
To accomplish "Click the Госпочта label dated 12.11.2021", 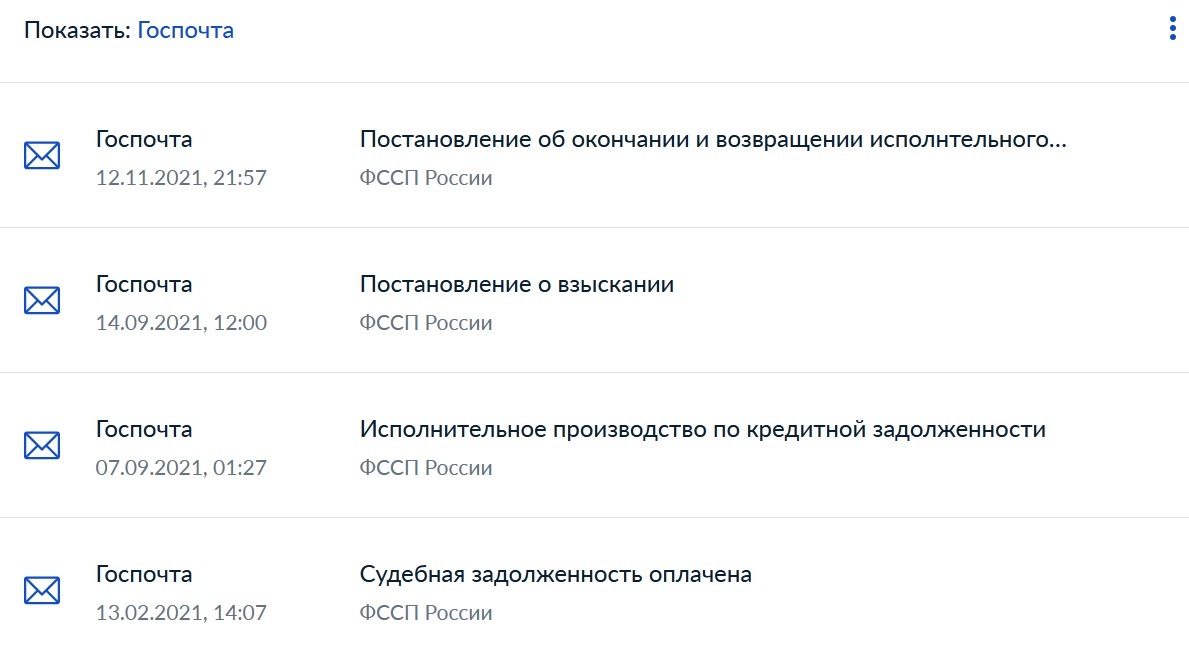I will (x=144, y=139).
